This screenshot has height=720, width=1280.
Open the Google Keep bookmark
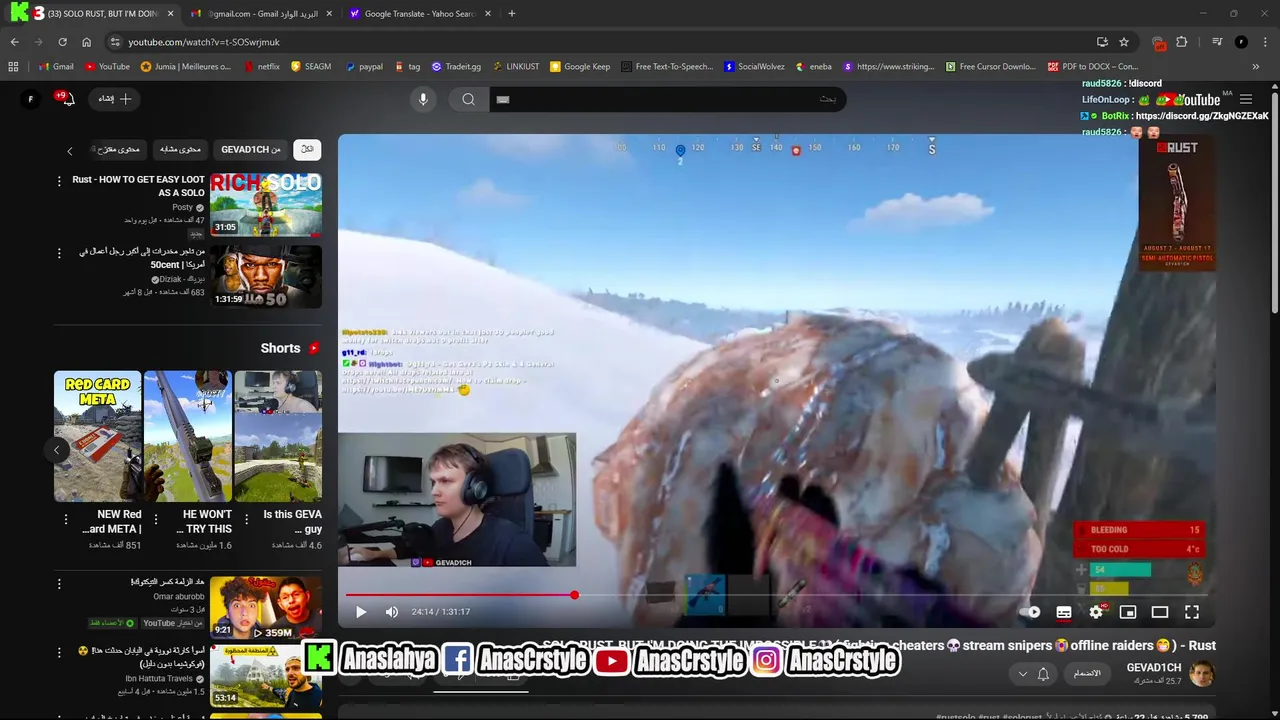tap(580, 67)
